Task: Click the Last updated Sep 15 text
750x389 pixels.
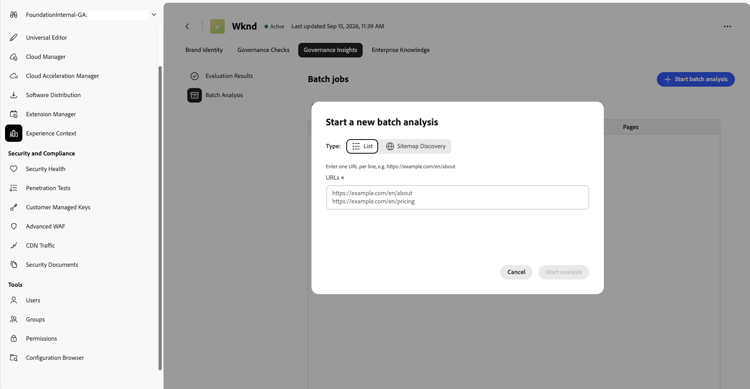Action: tap(338, 26)
